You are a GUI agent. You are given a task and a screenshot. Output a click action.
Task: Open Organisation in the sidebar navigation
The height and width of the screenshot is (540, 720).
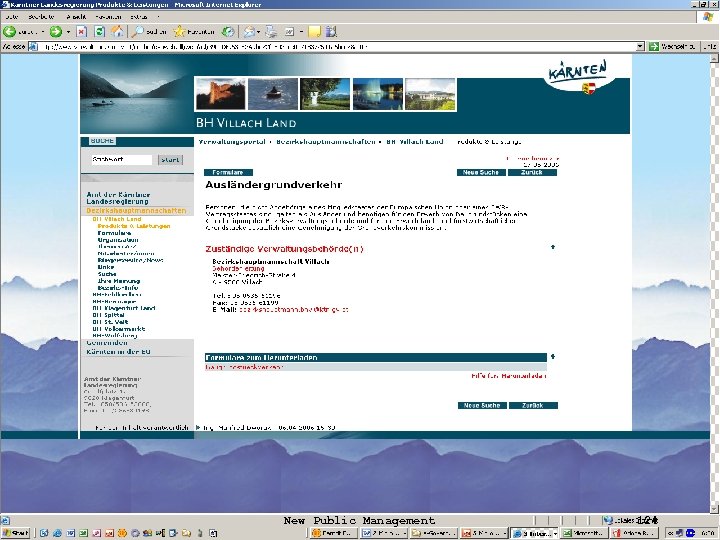tap(118, 240)
